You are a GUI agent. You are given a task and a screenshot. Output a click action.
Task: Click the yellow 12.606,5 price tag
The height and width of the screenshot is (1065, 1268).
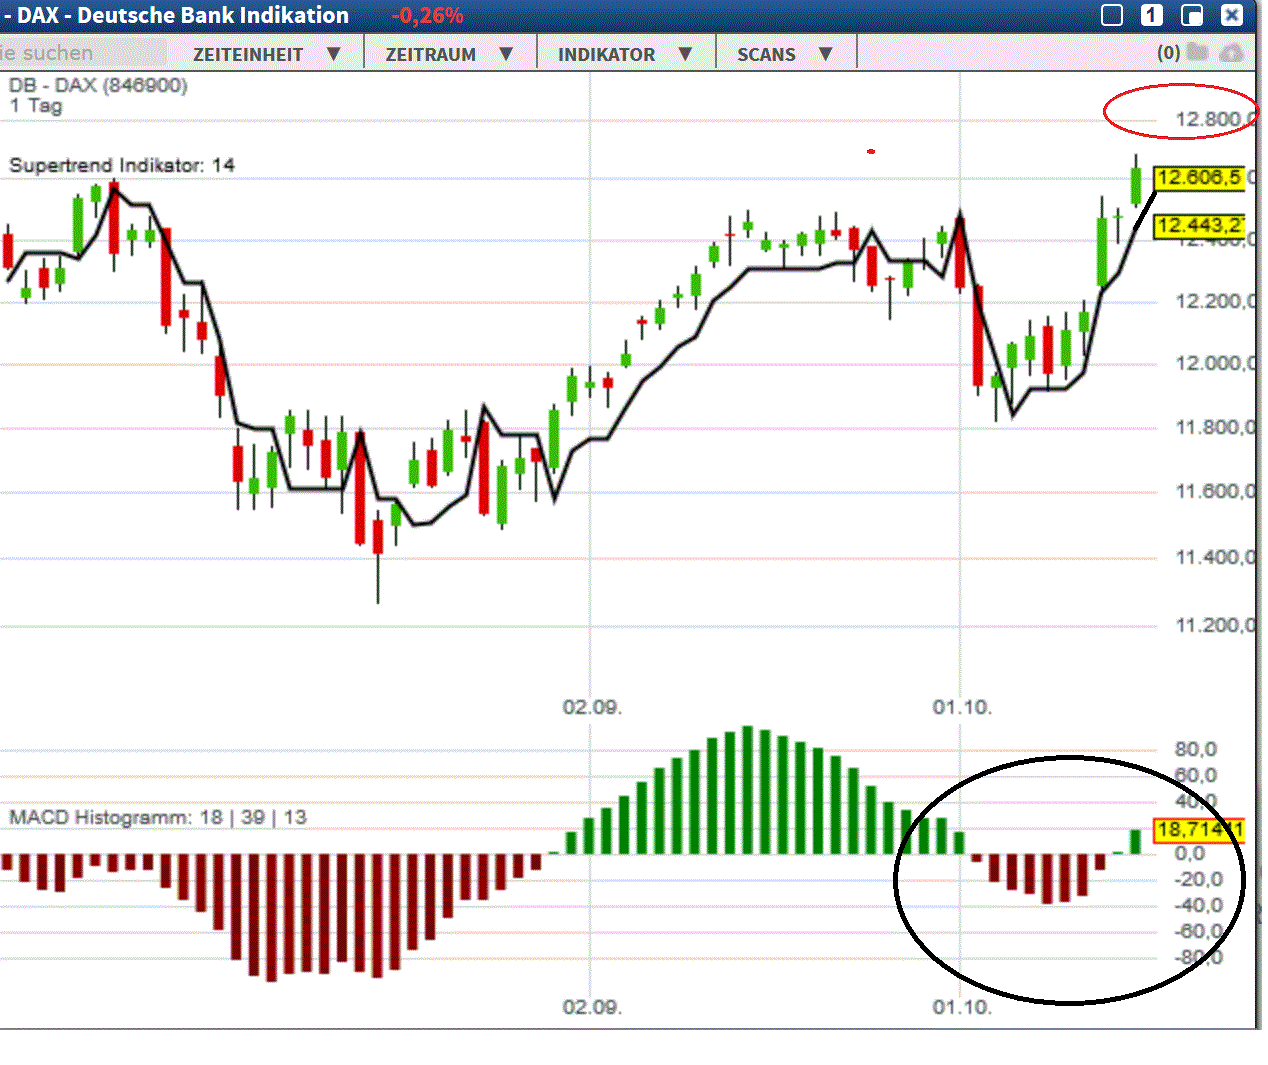[1199, 178]
